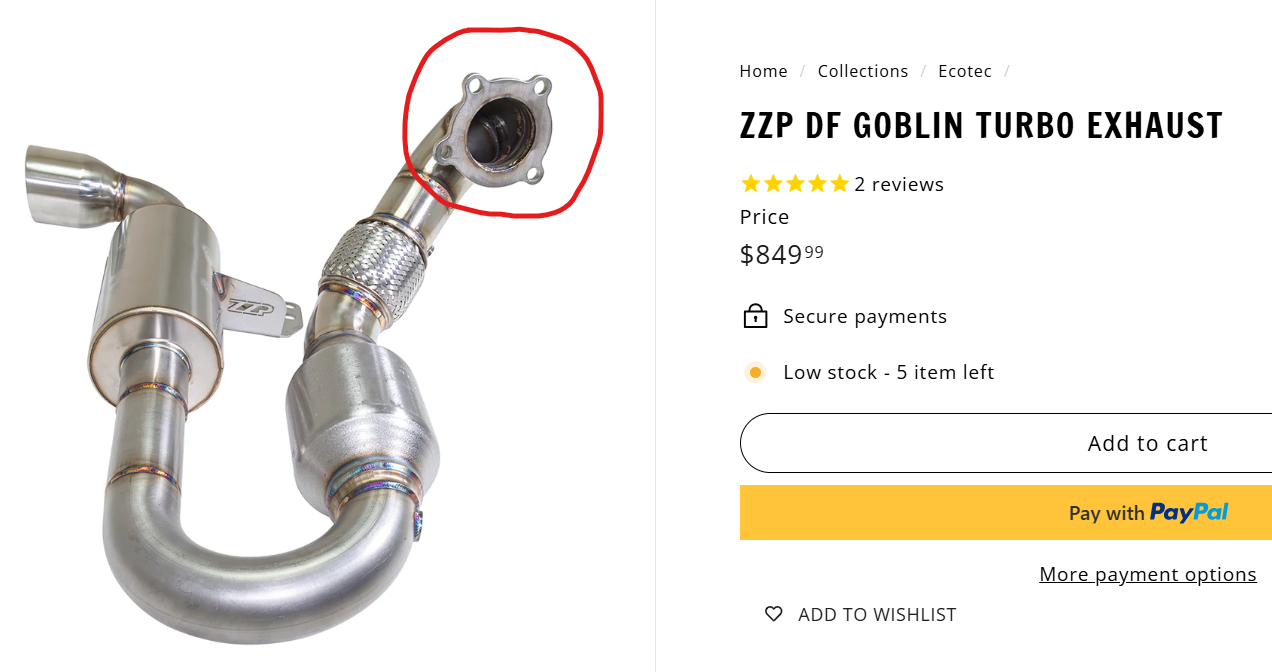Open Ecotec breadcrumb link
This screenshot has height=672, width=1272.
[x=965, y=71]
